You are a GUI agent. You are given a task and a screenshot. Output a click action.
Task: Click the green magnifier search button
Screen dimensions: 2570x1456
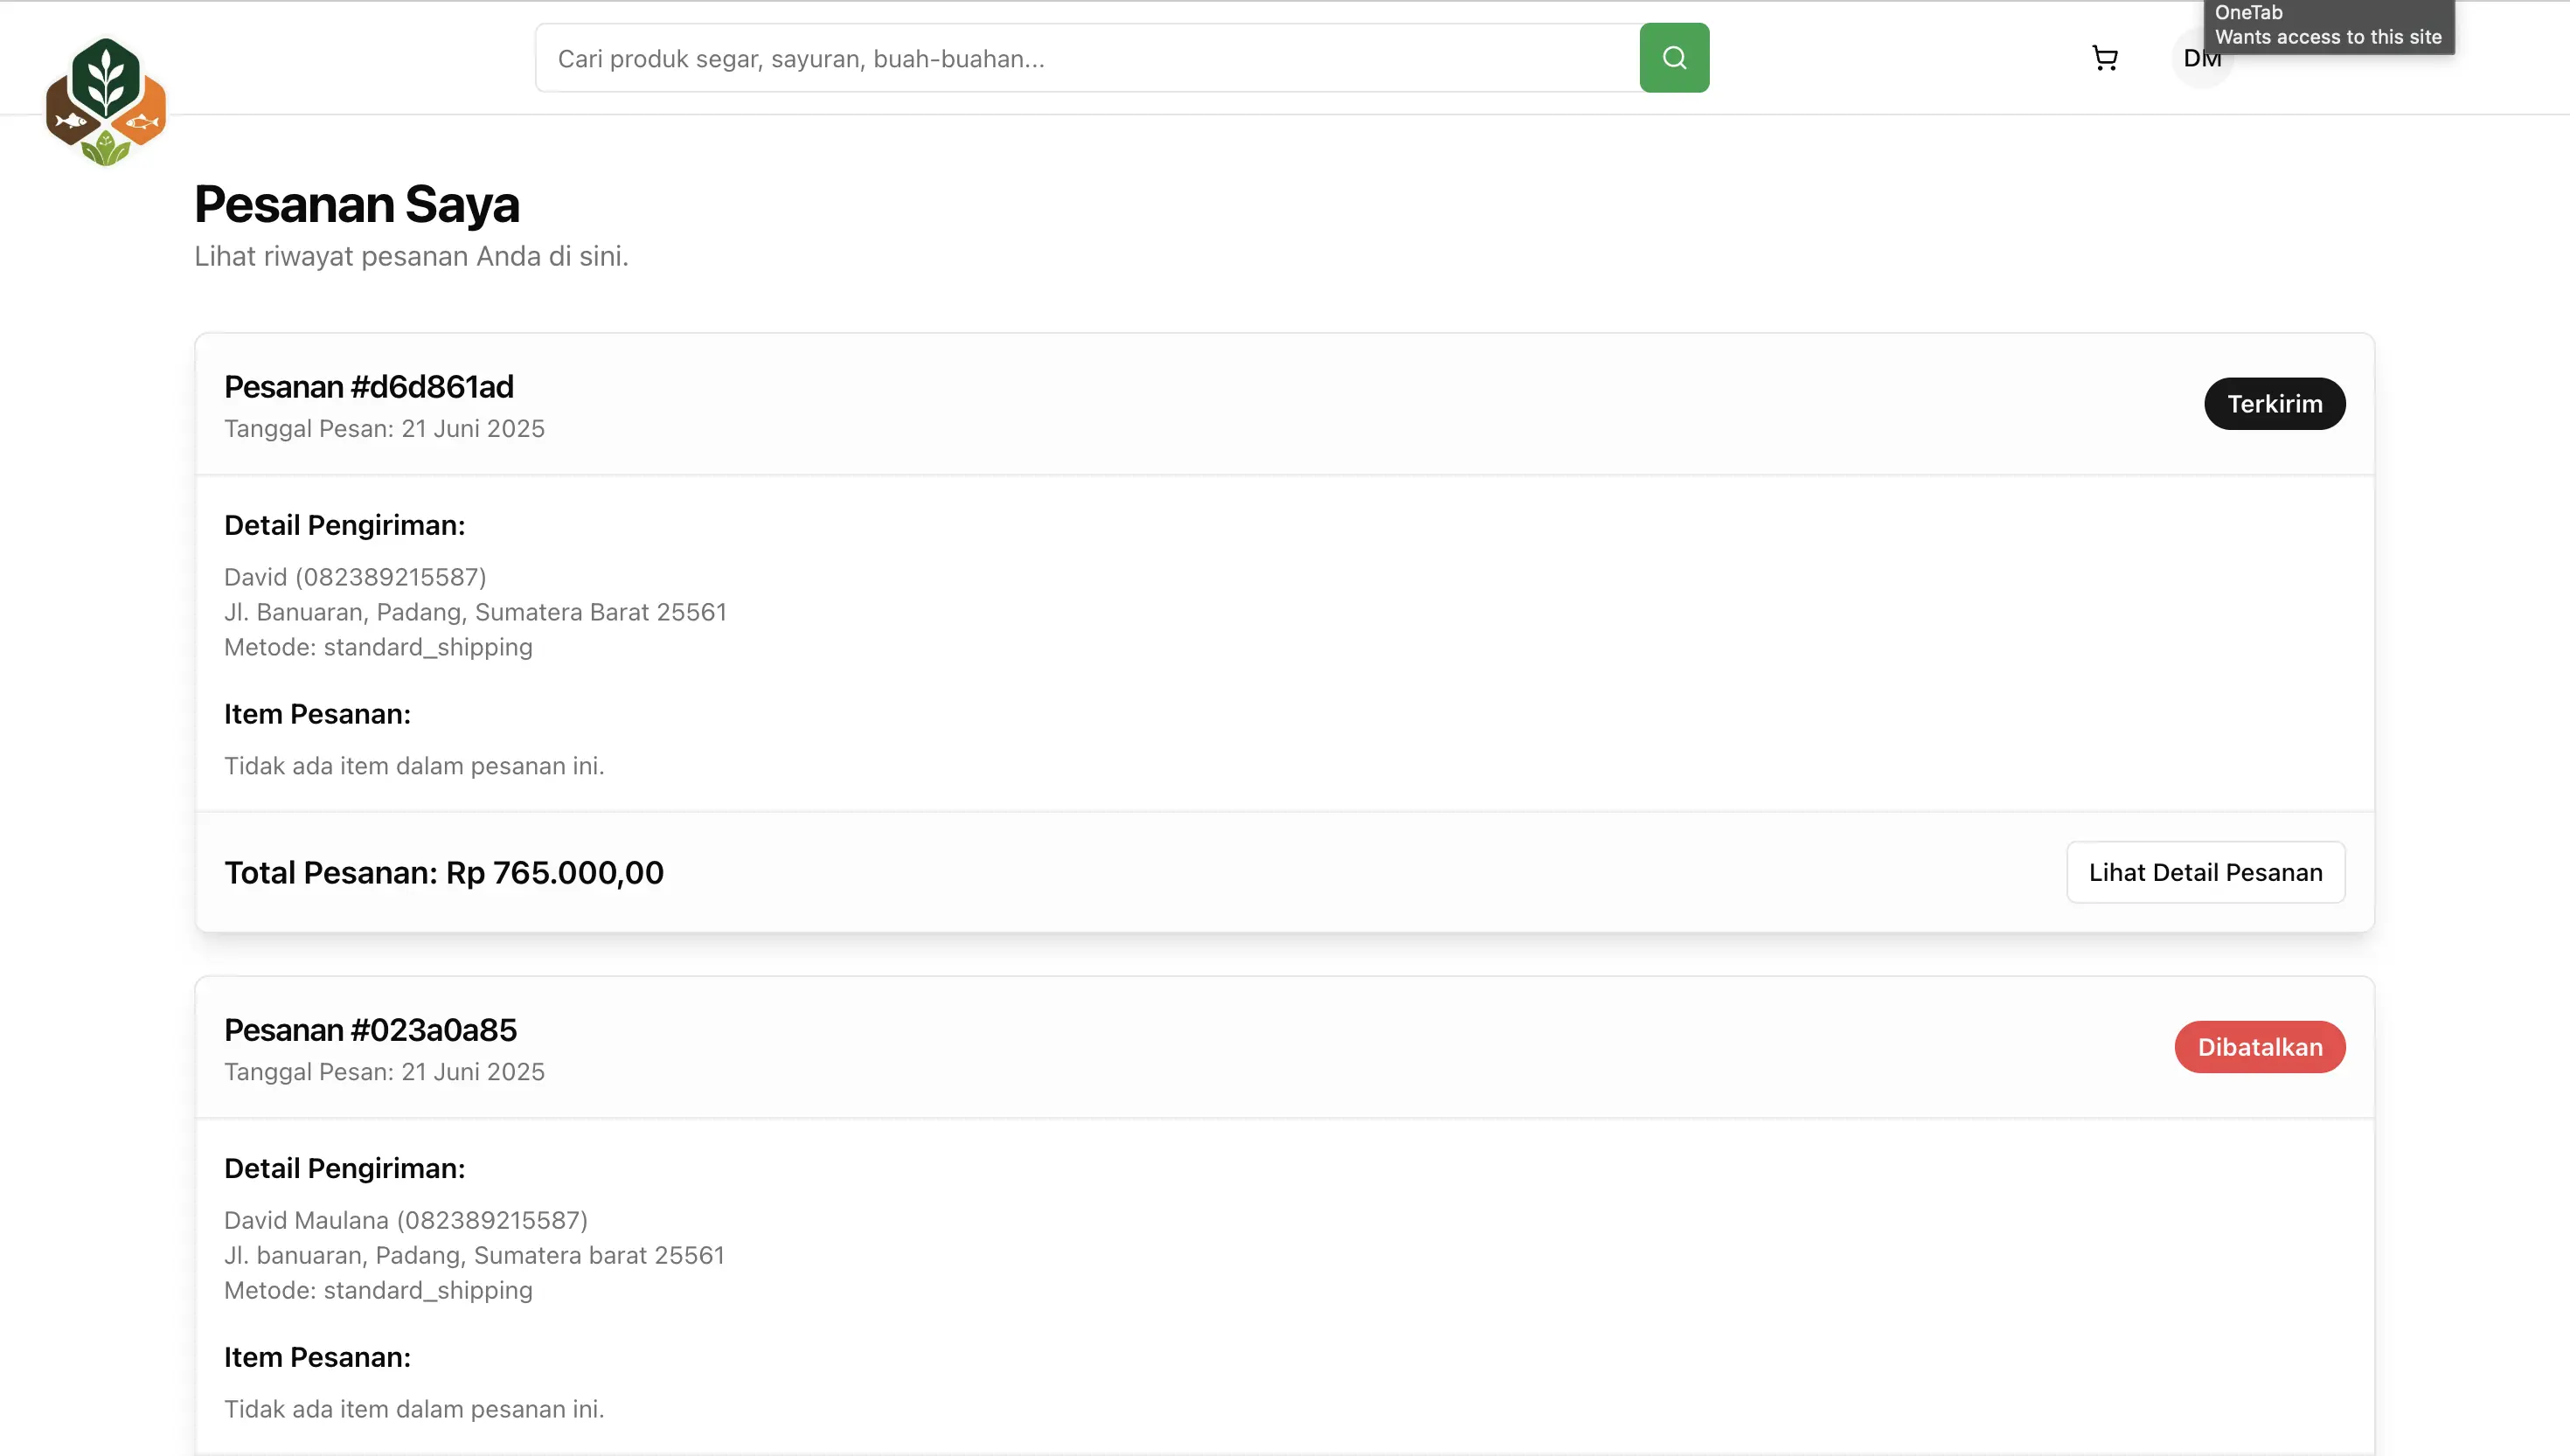pos(1674,58)
